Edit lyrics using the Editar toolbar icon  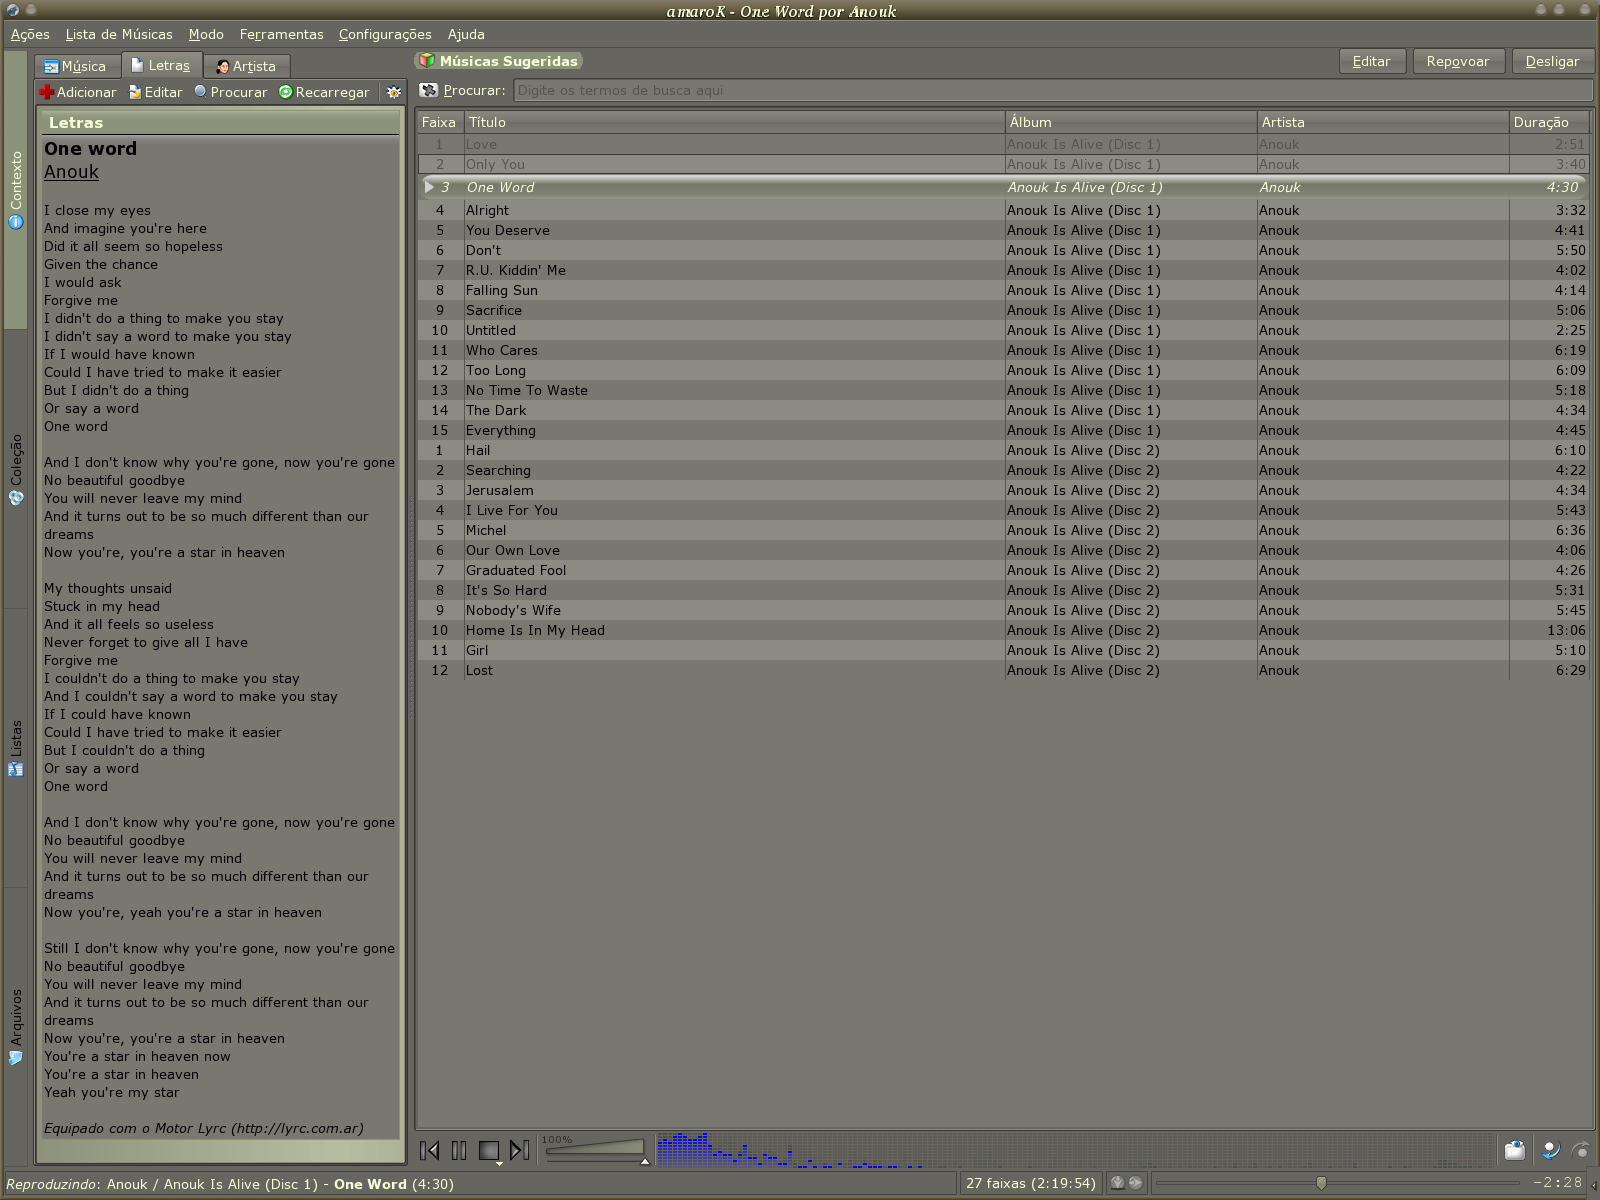point(155,92)
